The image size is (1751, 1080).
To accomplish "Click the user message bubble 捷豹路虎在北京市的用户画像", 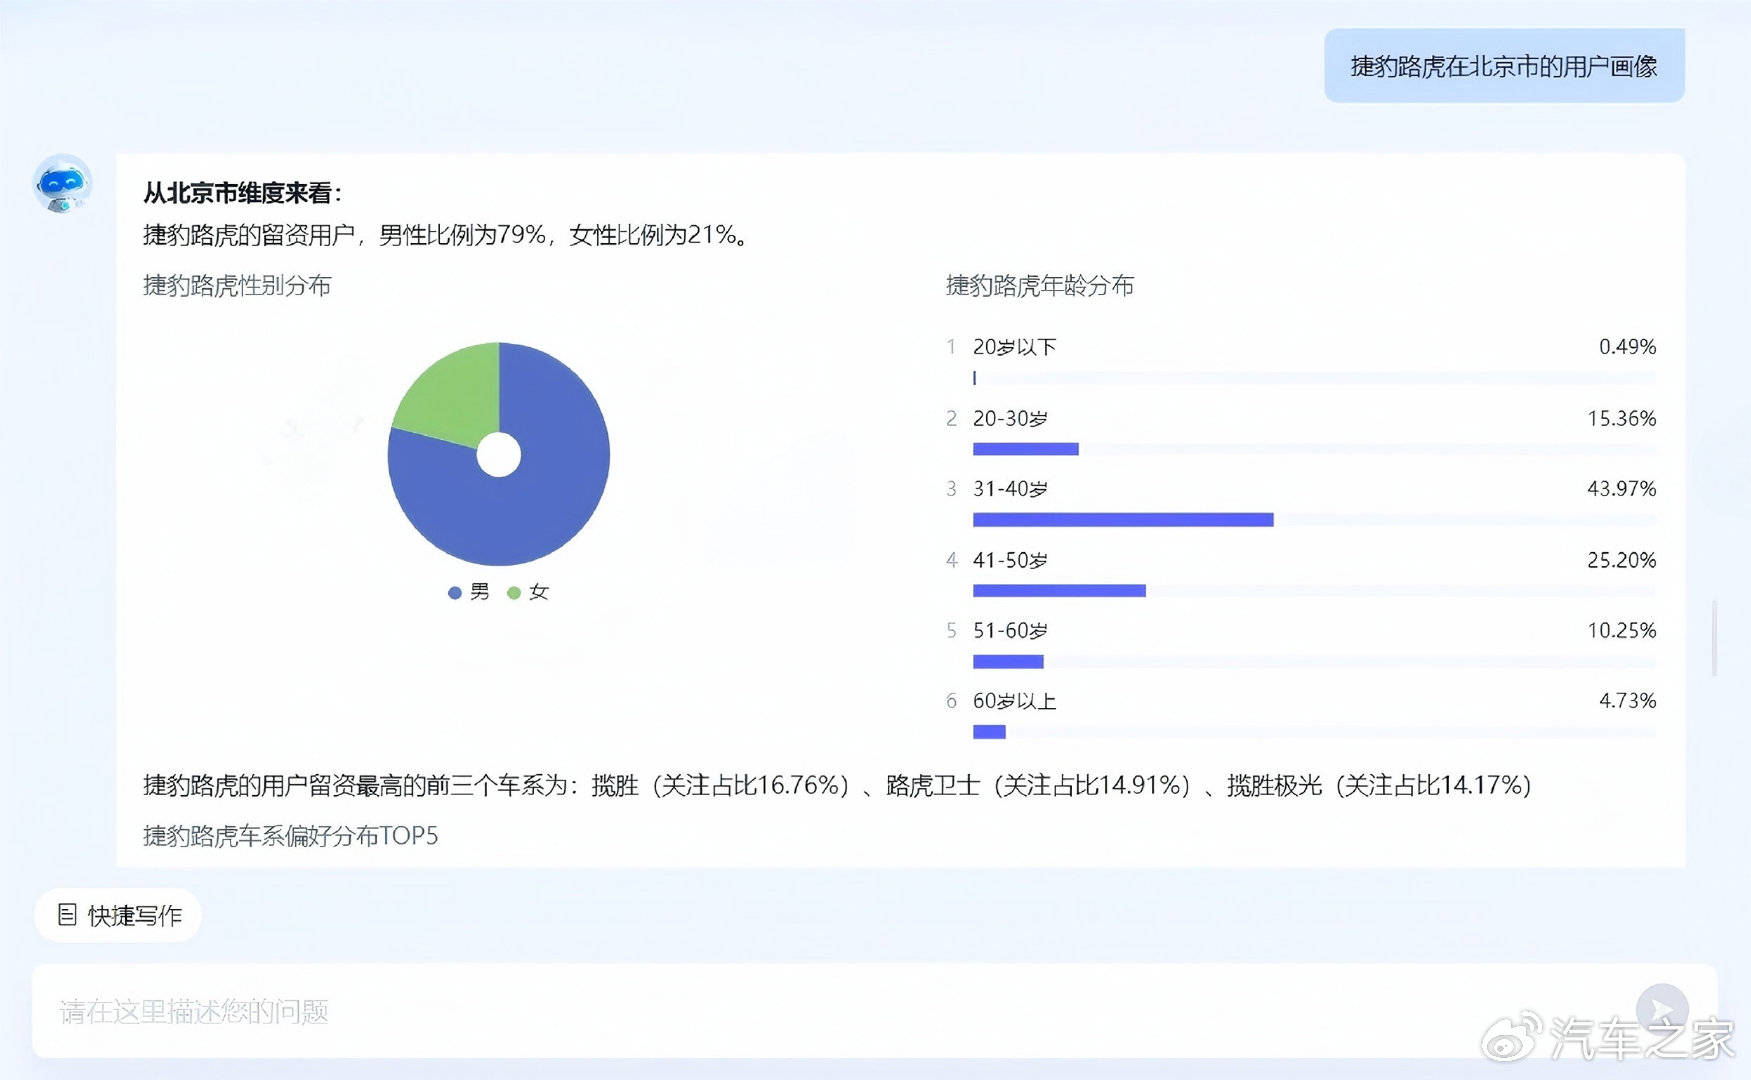I will click(1504, 66).
